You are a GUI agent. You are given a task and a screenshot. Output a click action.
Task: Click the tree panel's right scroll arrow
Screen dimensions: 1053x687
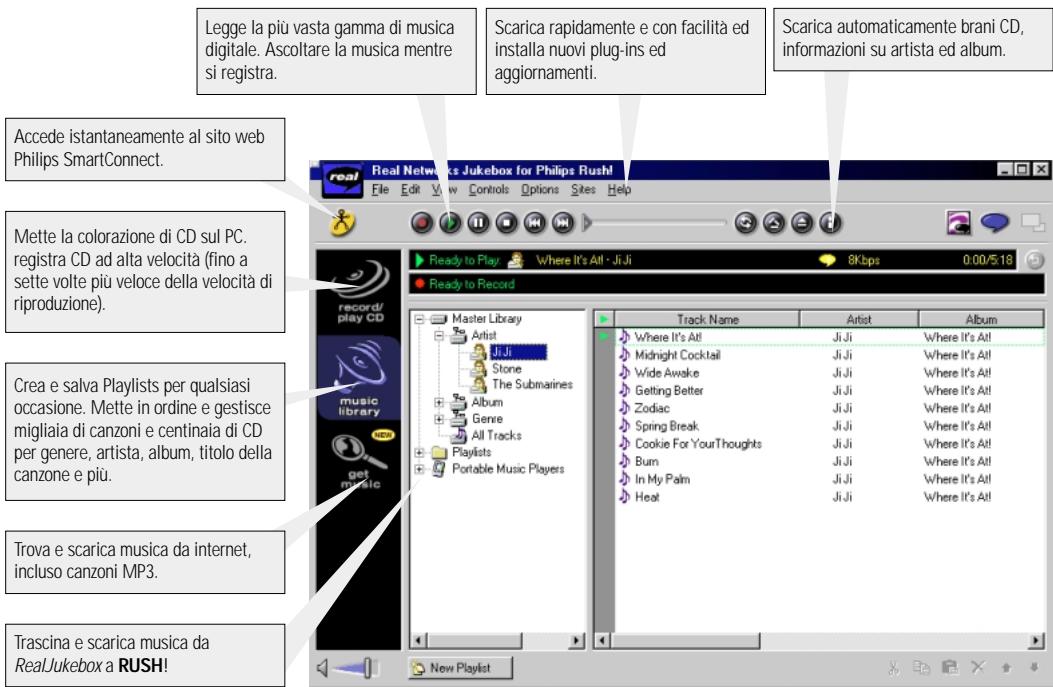point(576,641)
